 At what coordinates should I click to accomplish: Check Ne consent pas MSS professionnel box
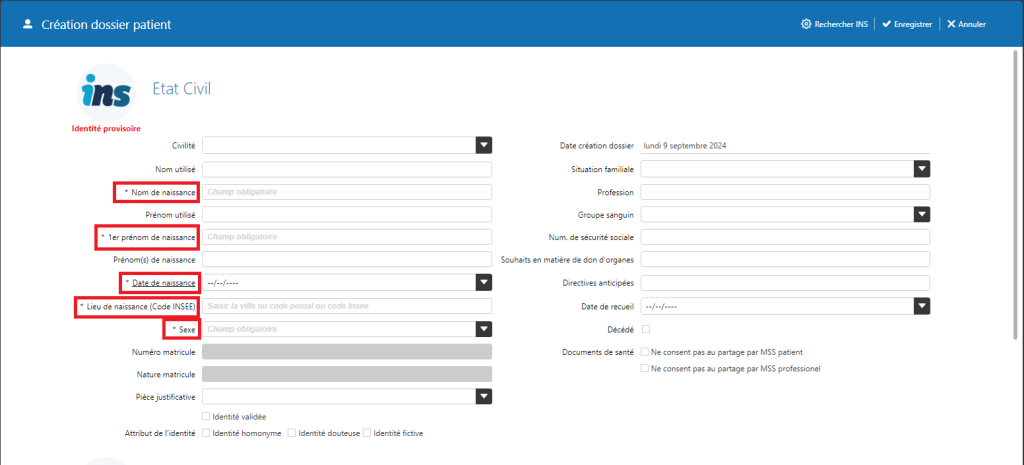645,369
